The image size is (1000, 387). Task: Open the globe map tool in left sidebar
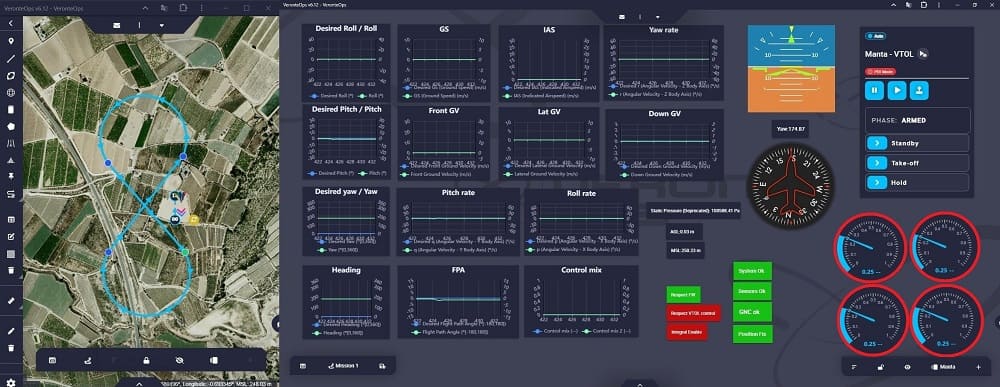11,92
